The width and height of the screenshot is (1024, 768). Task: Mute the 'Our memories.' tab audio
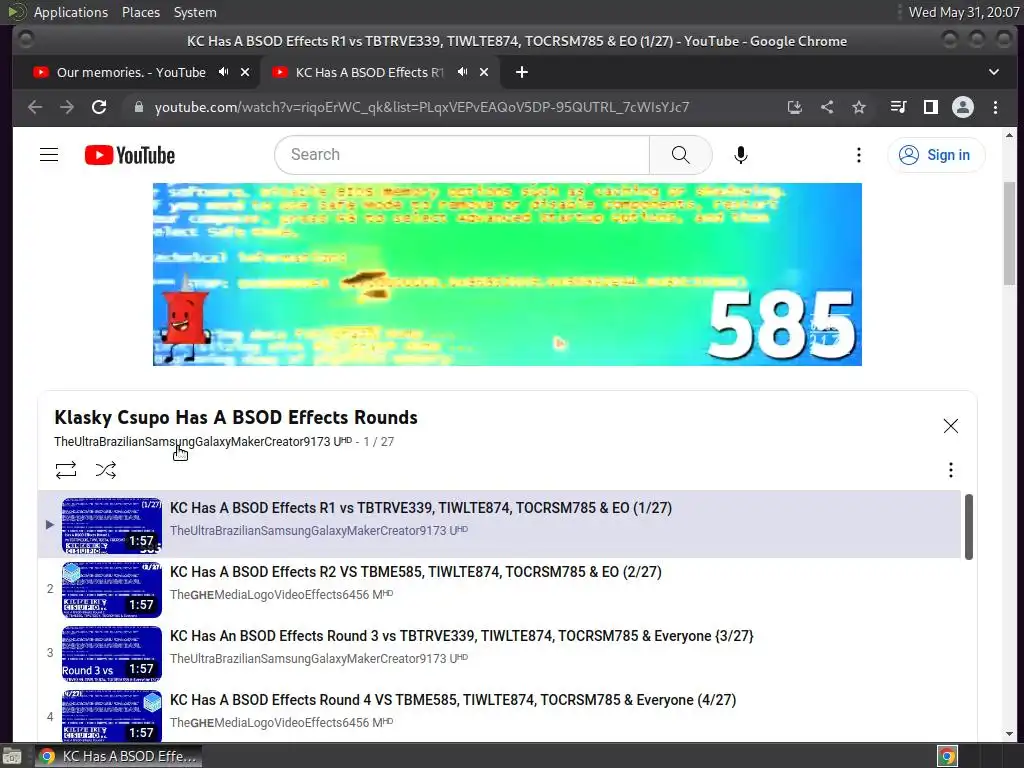[x=223, y=72]
